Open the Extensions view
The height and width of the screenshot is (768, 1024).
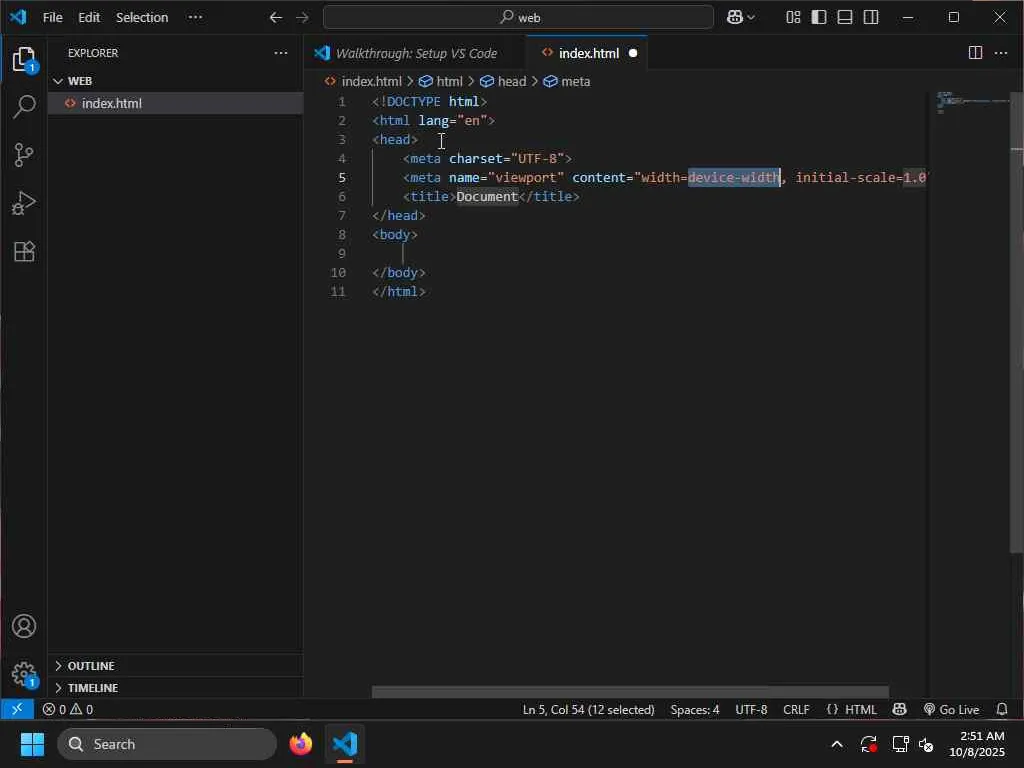pyautogui.click(x=24, y=251)
